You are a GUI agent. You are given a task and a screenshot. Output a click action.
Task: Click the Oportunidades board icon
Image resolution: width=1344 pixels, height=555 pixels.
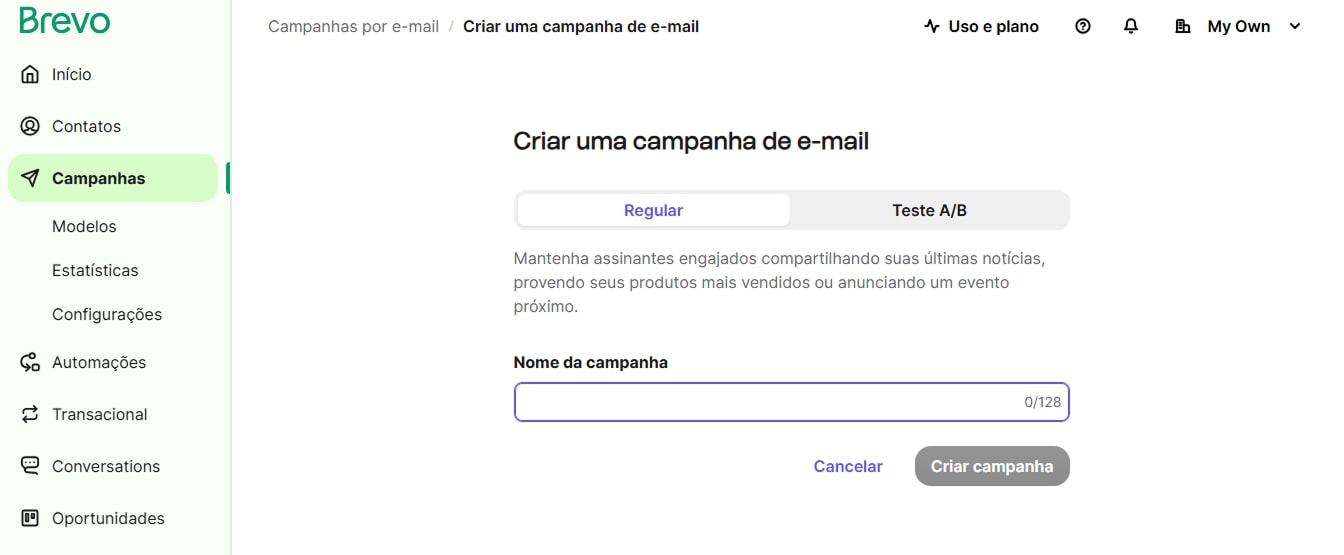(x=30, y=518)
